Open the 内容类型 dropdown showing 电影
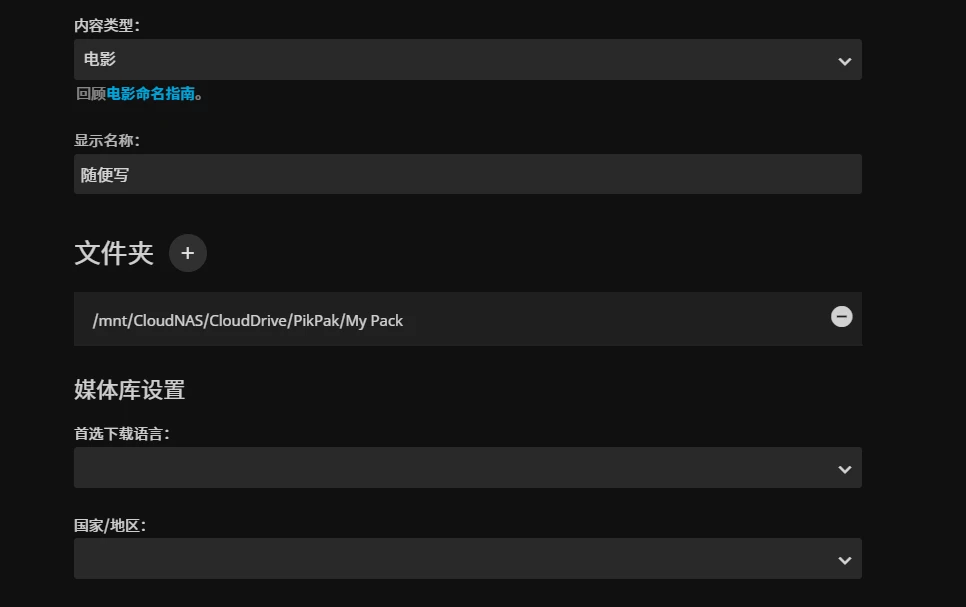Viewport: 966px width, 607px height. tap(467, 60)
